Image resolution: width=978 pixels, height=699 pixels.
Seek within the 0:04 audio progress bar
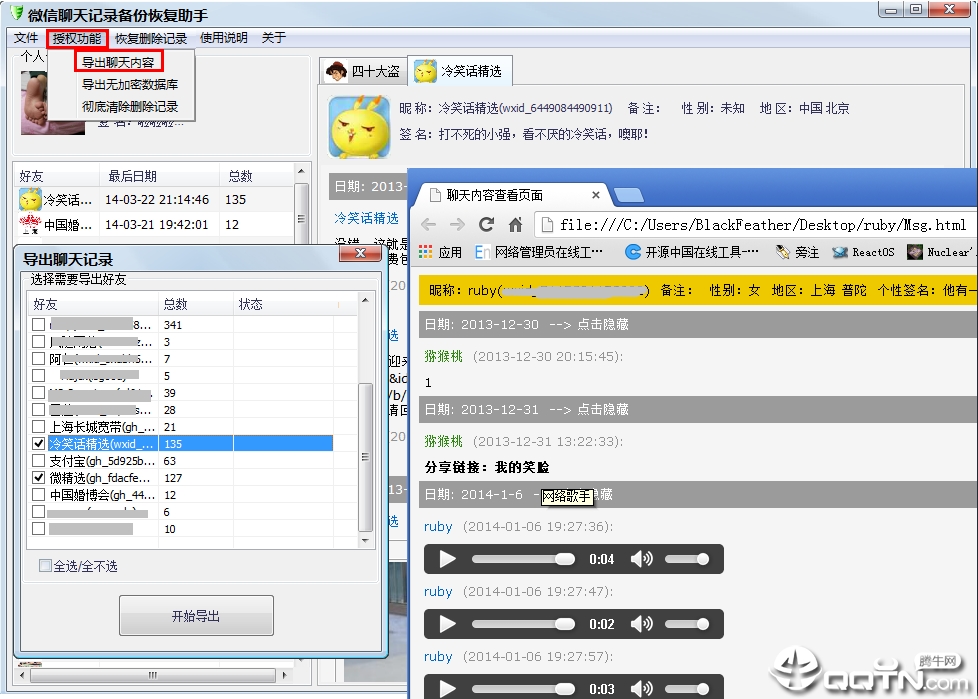click(x=523, y=559)
